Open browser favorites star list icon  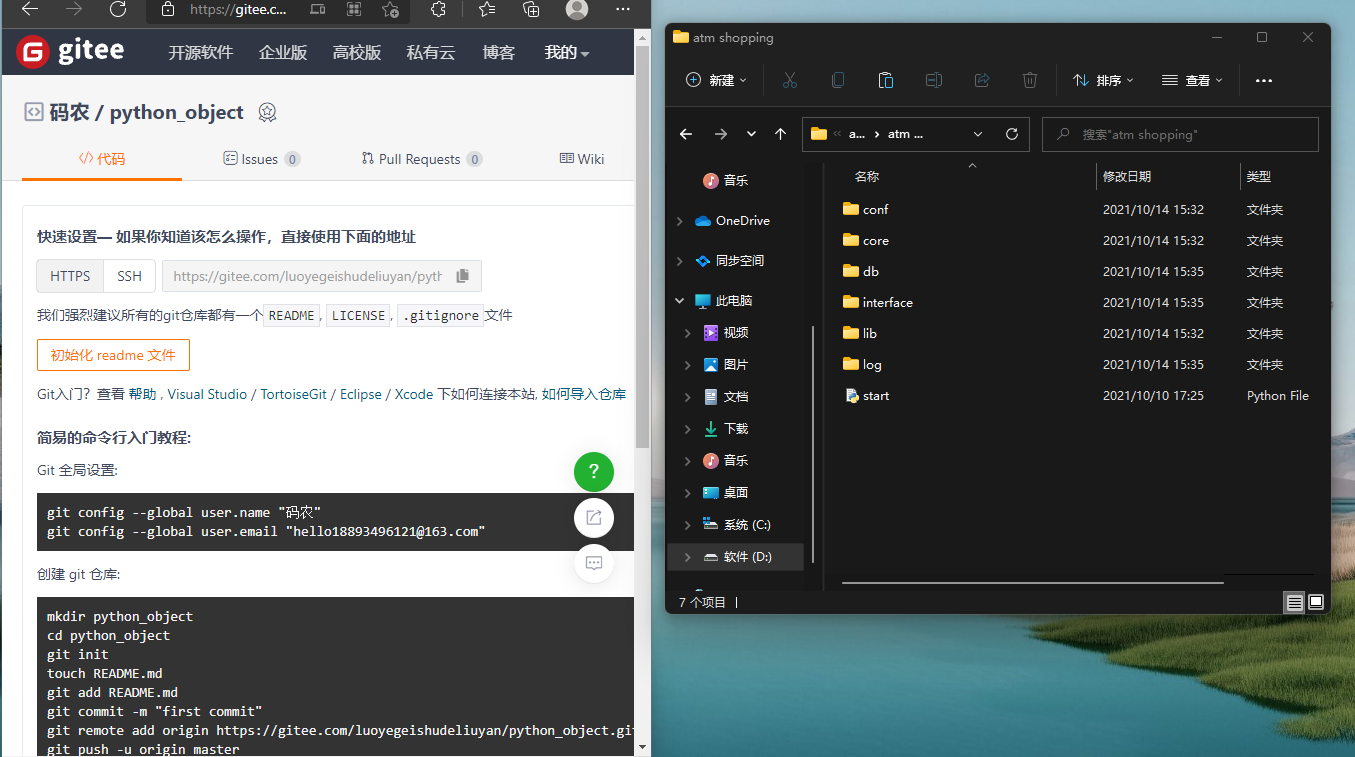tap(487, 9)
